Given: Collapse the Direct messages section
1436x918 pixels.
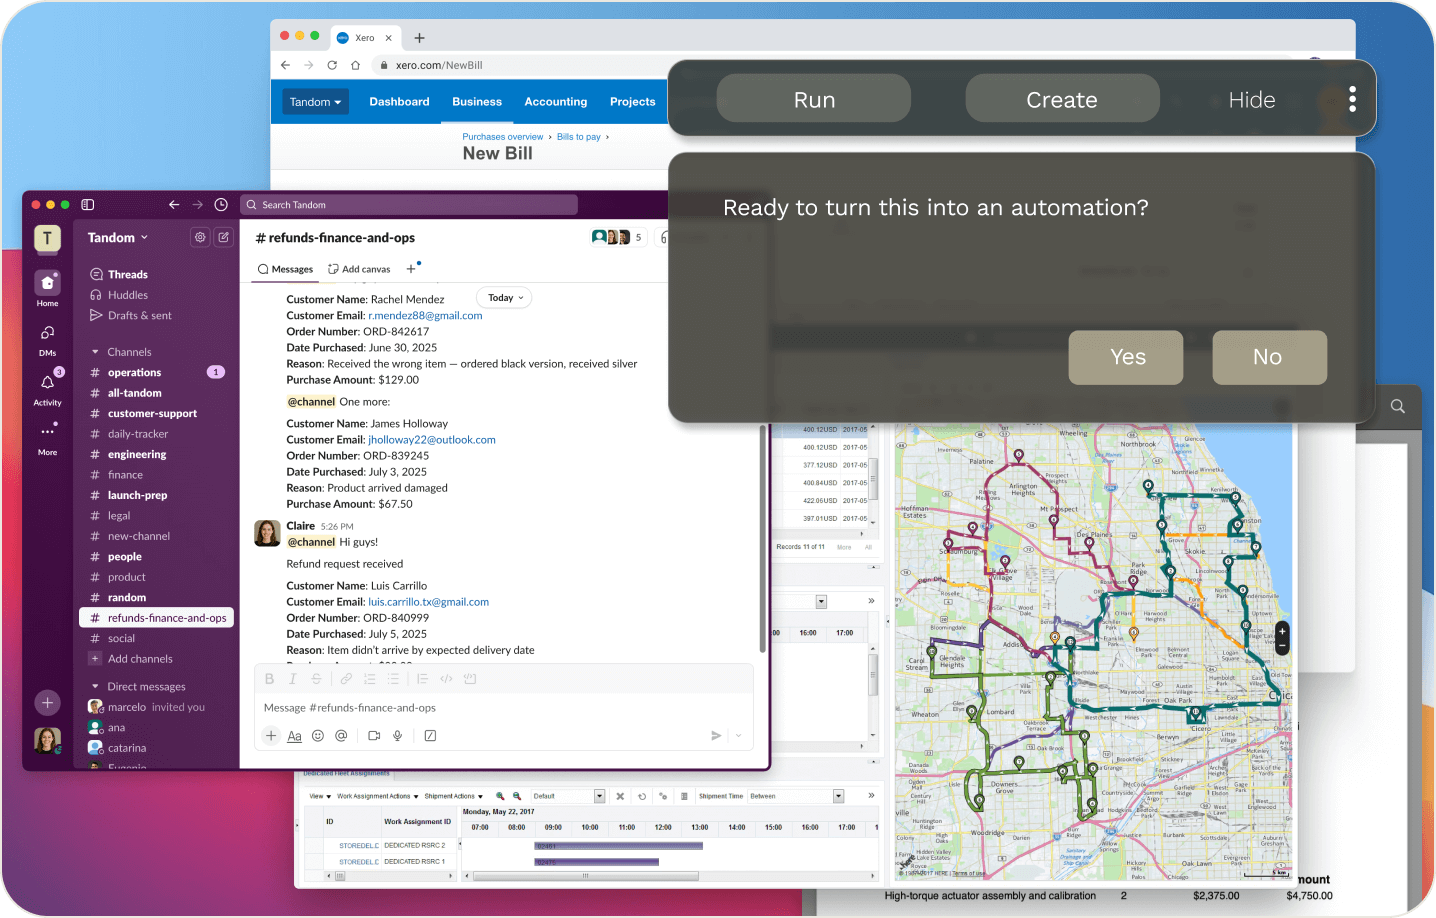Looking at the screenshot, I should (x=95, y=687).
